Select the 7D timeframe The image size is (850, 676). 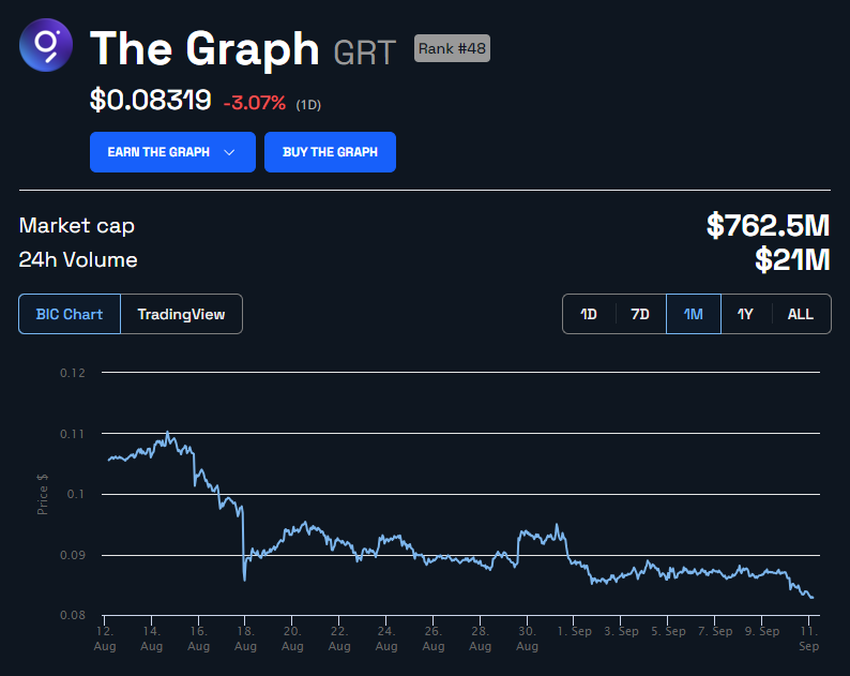(640, 313)
